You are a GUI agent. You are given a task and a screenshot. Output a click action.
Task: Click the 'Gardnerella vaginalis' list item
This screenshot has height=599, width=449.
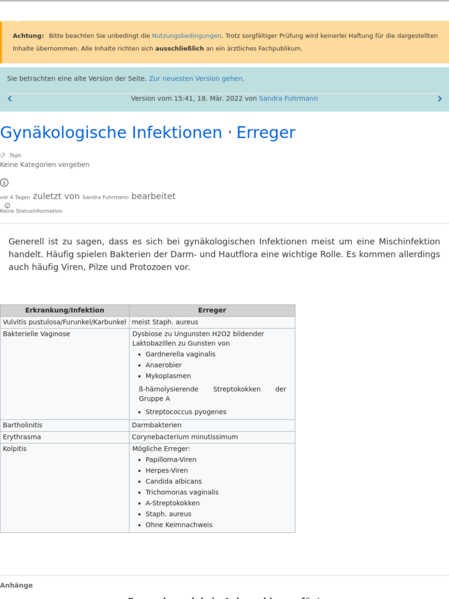[x=180, y=354]
